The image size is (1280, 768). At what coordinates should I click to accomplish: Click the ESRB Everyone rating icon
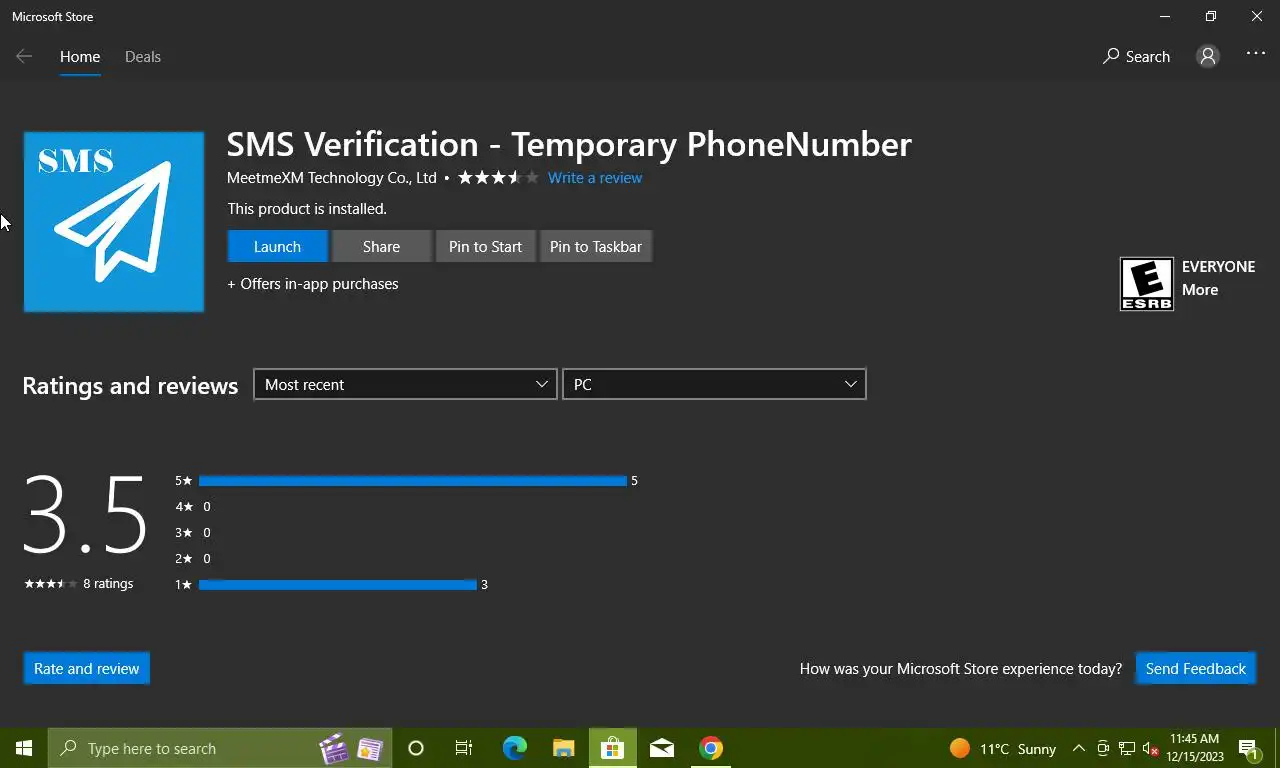[x=1146, y=284]
